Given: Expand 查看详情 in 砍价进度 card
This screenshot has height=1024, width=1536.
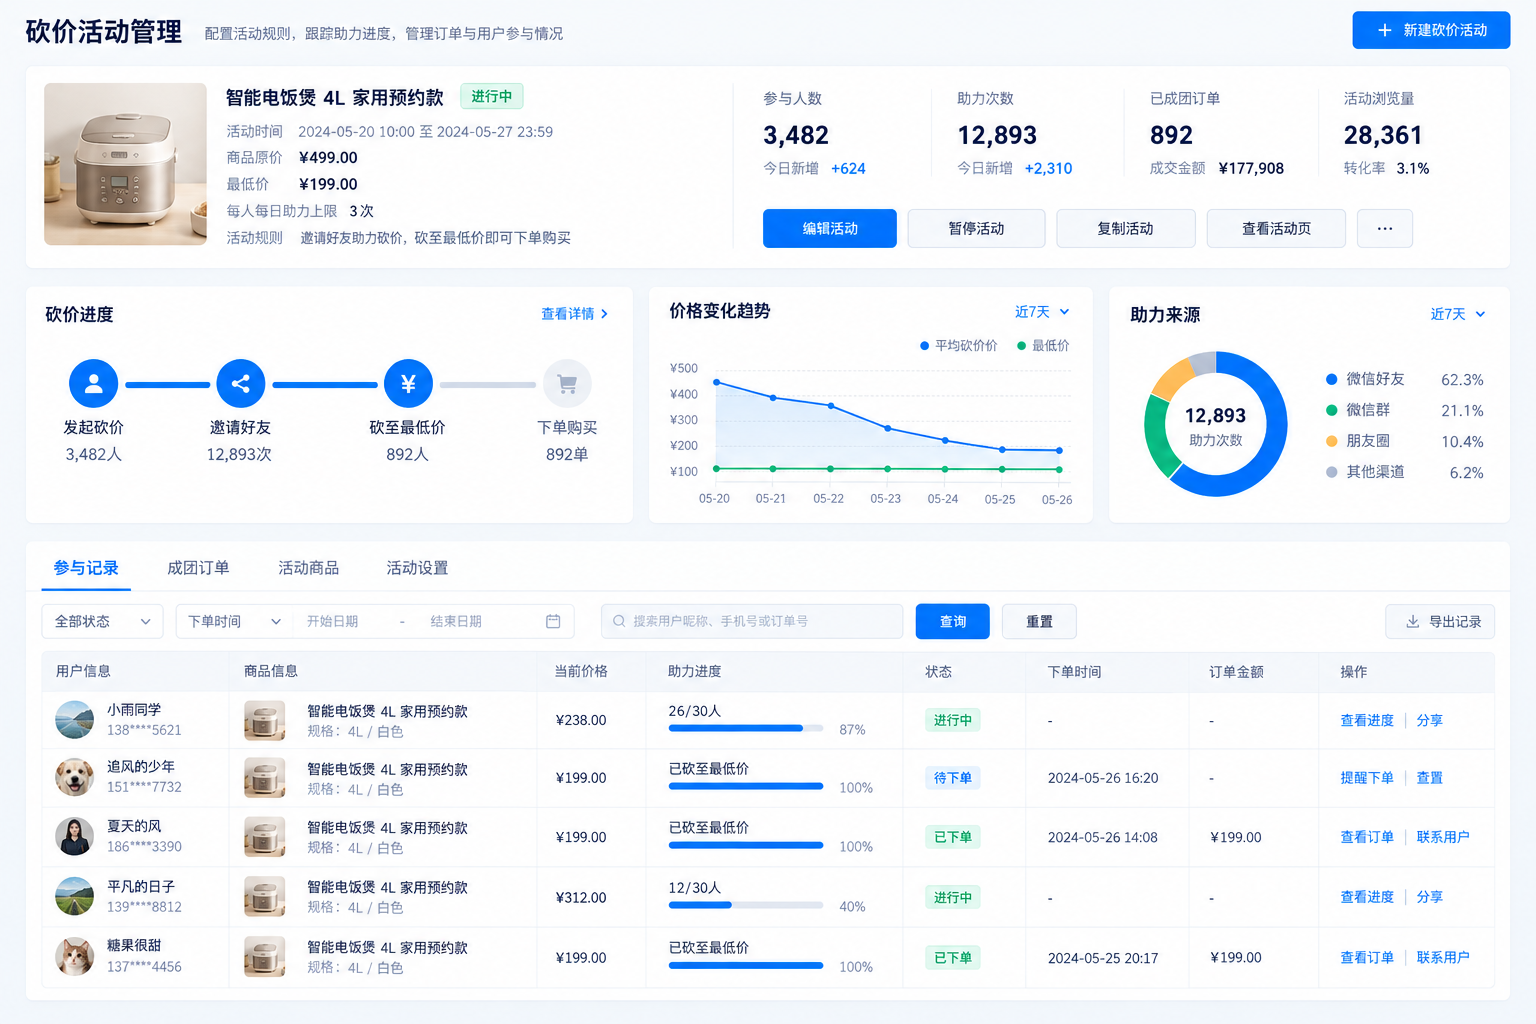Looking at the screenshot, I should point(575,314).
